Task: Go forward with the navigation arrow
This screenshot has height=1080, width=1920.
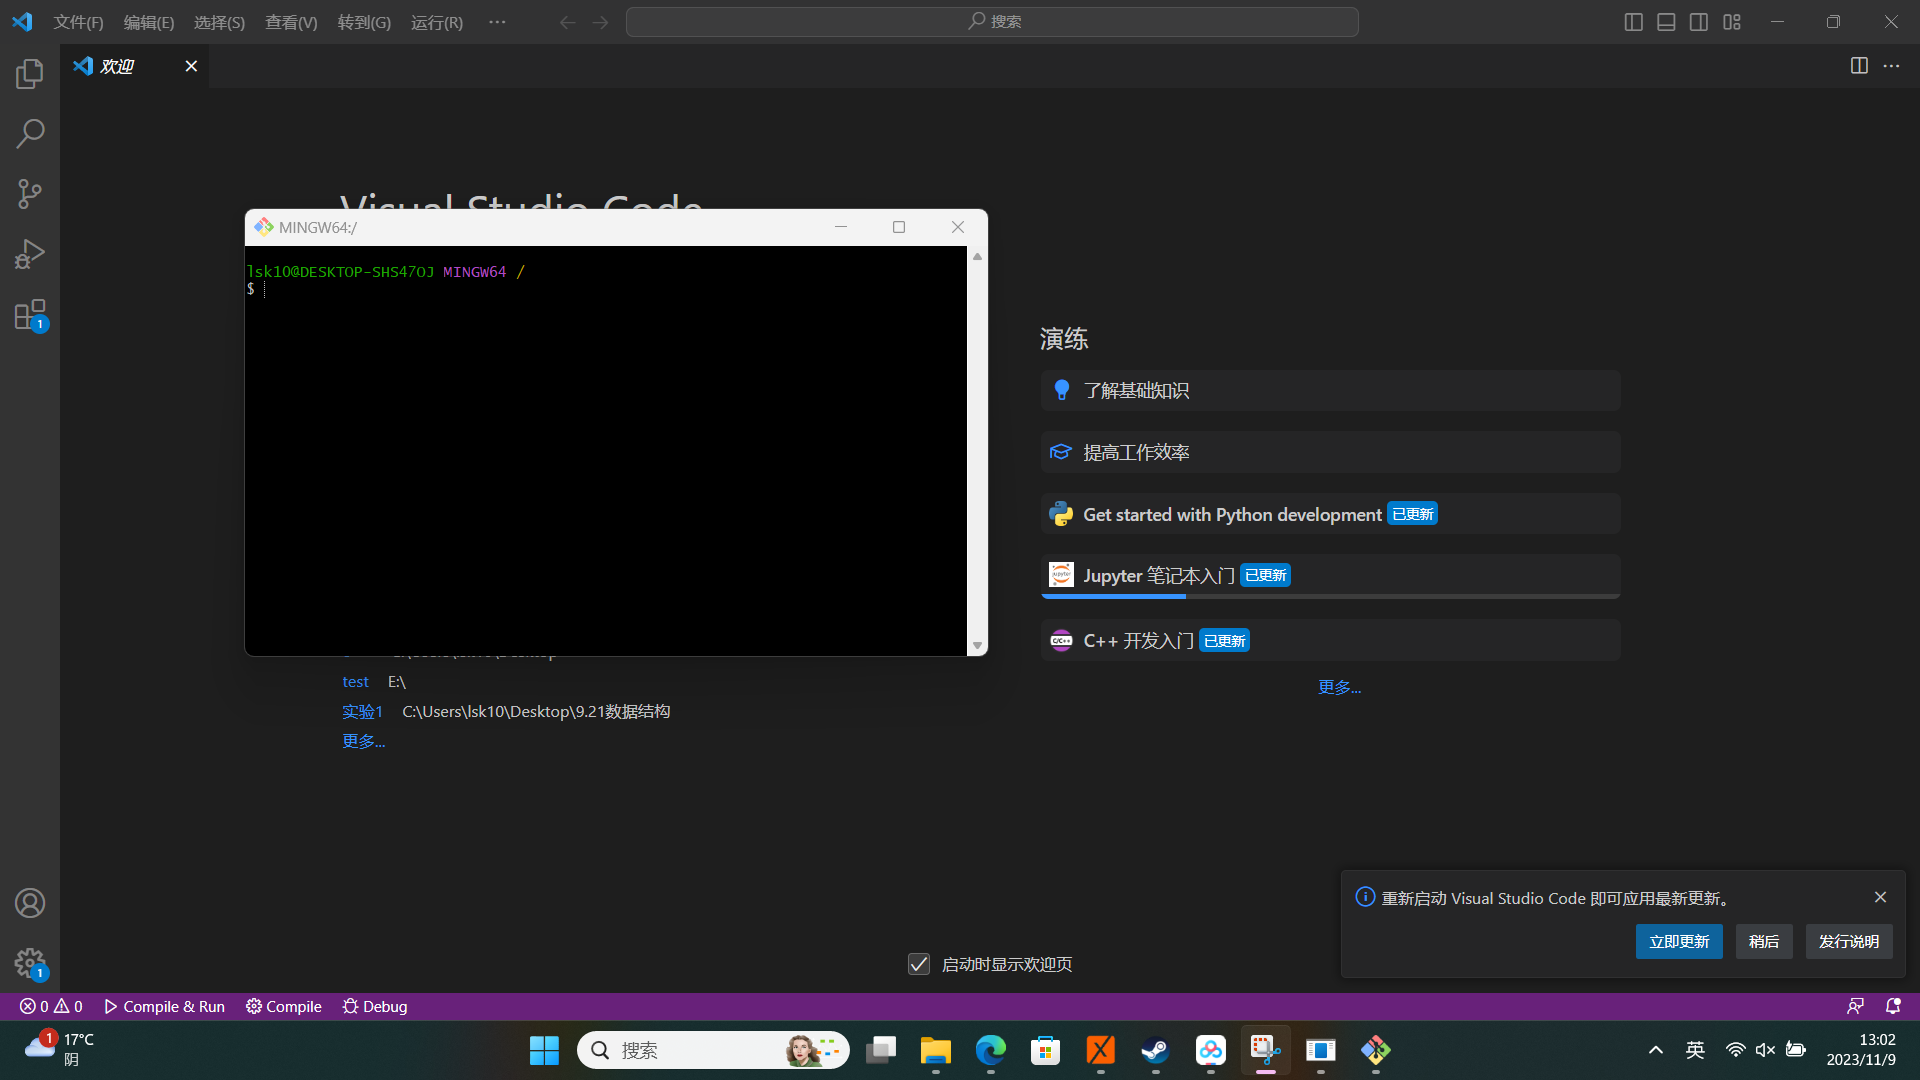Action: pos(600,22)
